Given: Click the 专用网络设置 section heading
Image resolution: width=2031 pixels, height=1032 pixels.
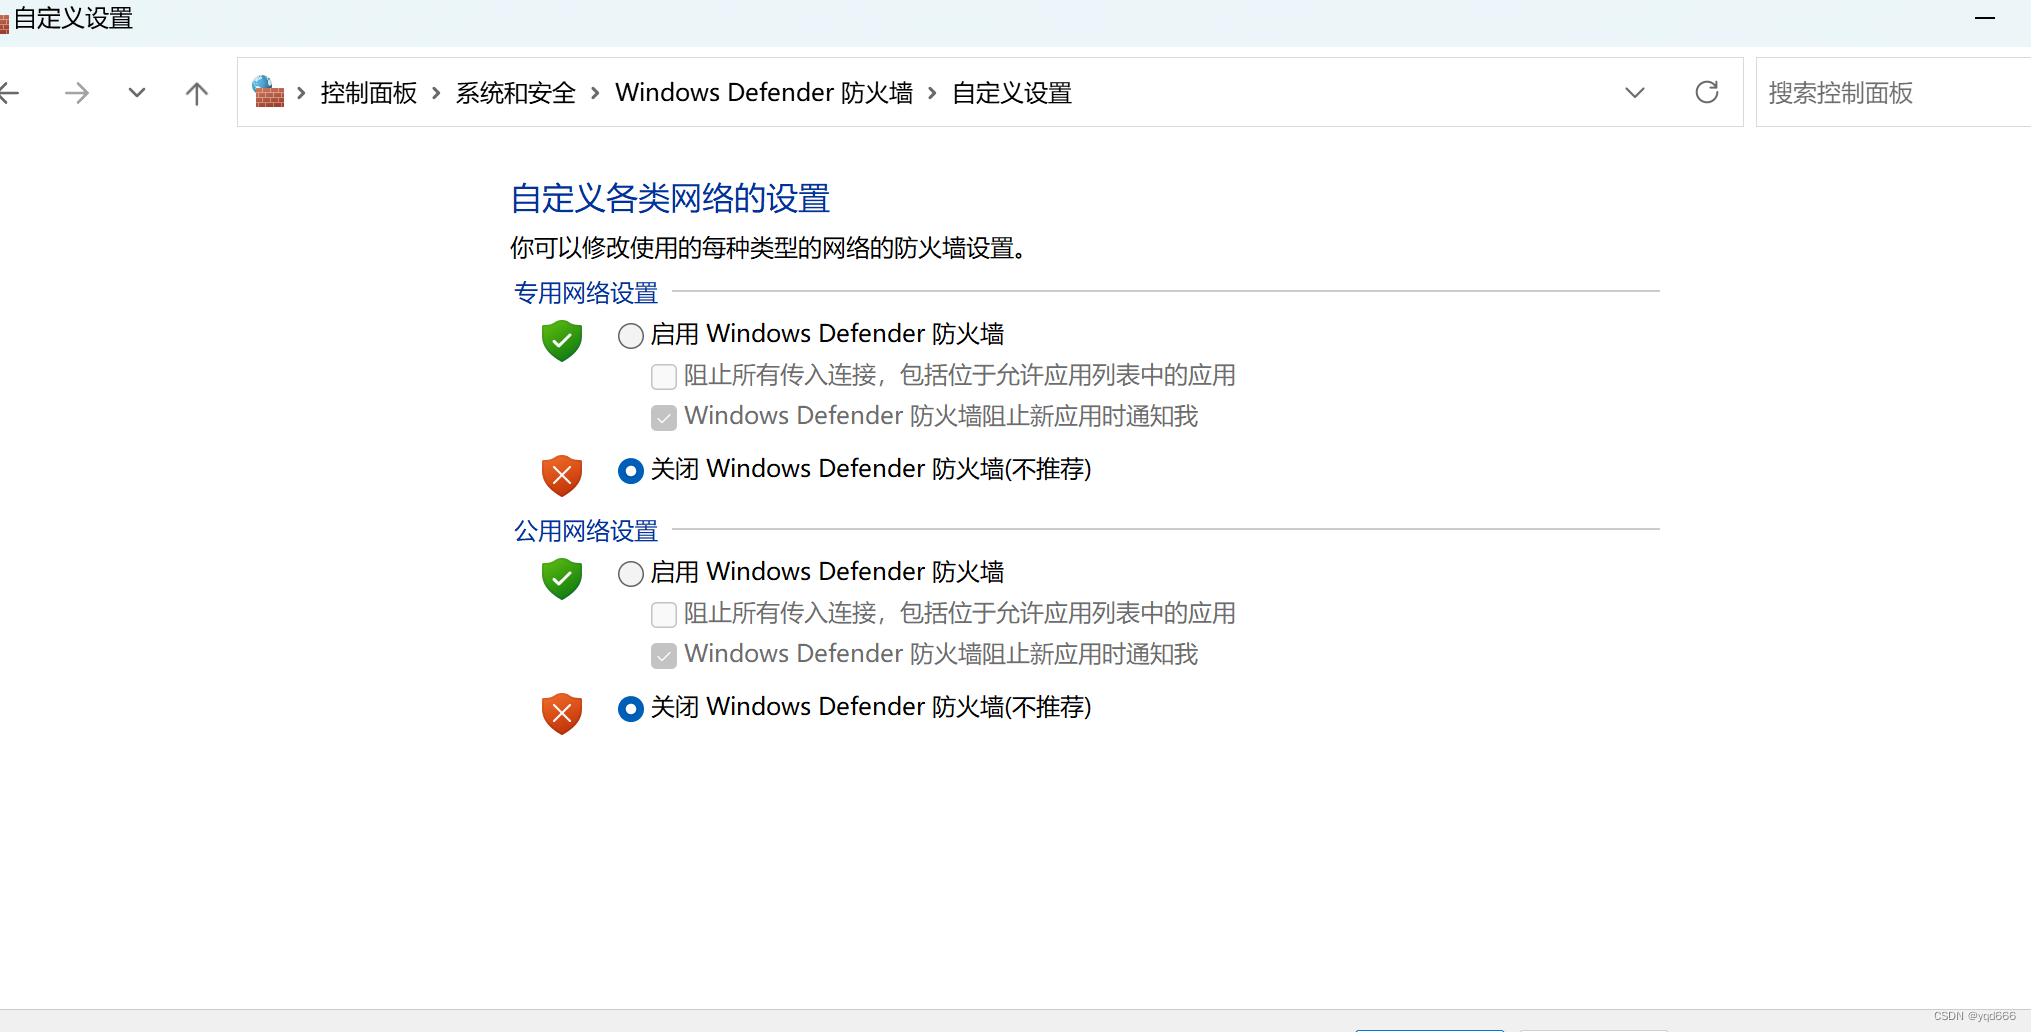Looking at the screenshot, I should [586, 293].
